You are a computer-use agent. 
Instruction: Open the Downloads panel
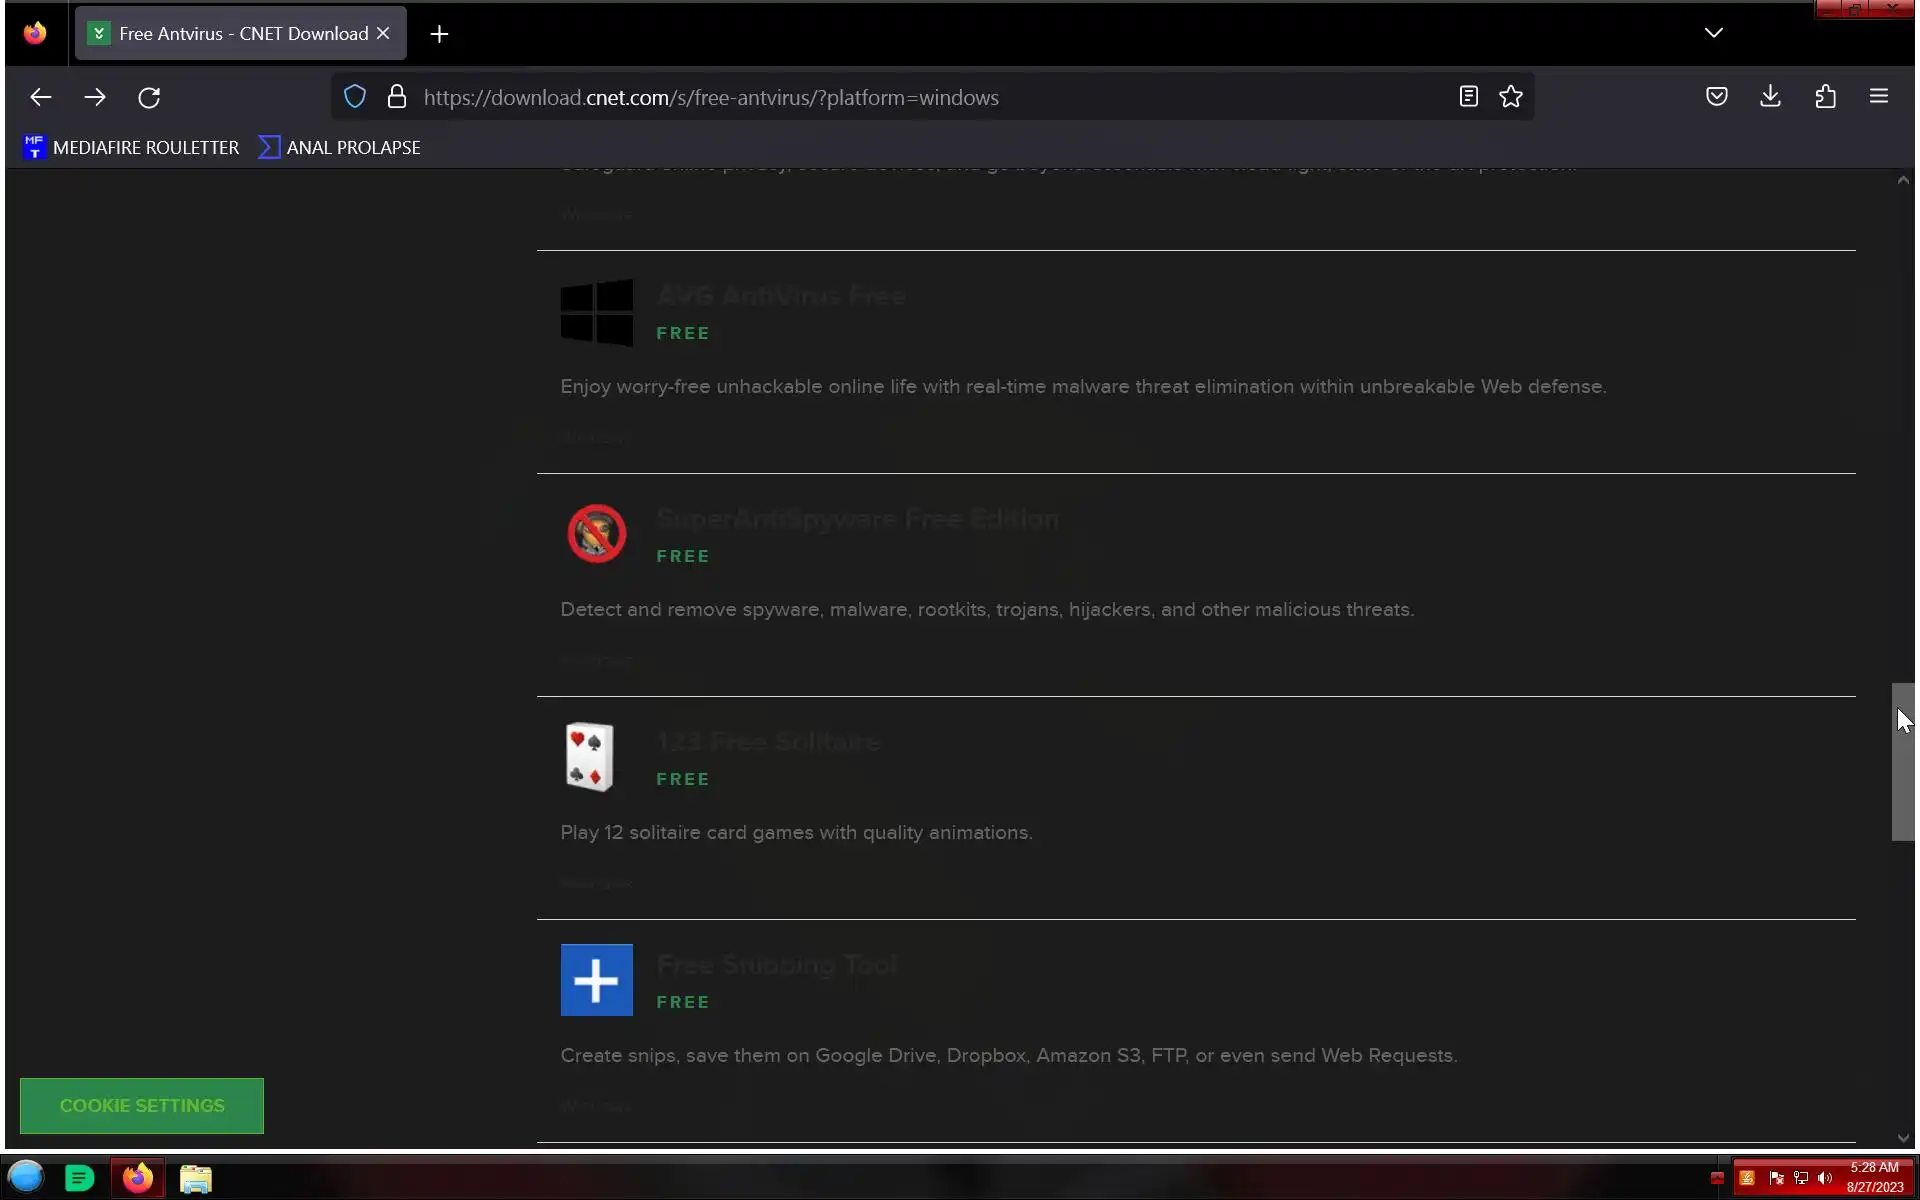(1770, 97)
